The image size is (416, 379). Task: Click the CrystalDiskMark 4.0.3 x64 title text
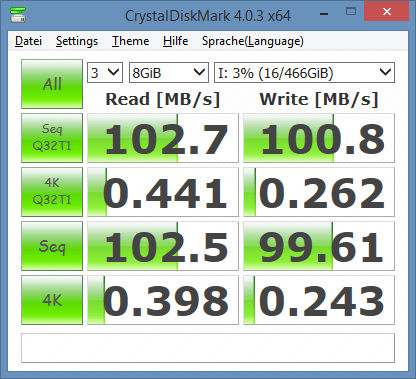pos(208,16)
